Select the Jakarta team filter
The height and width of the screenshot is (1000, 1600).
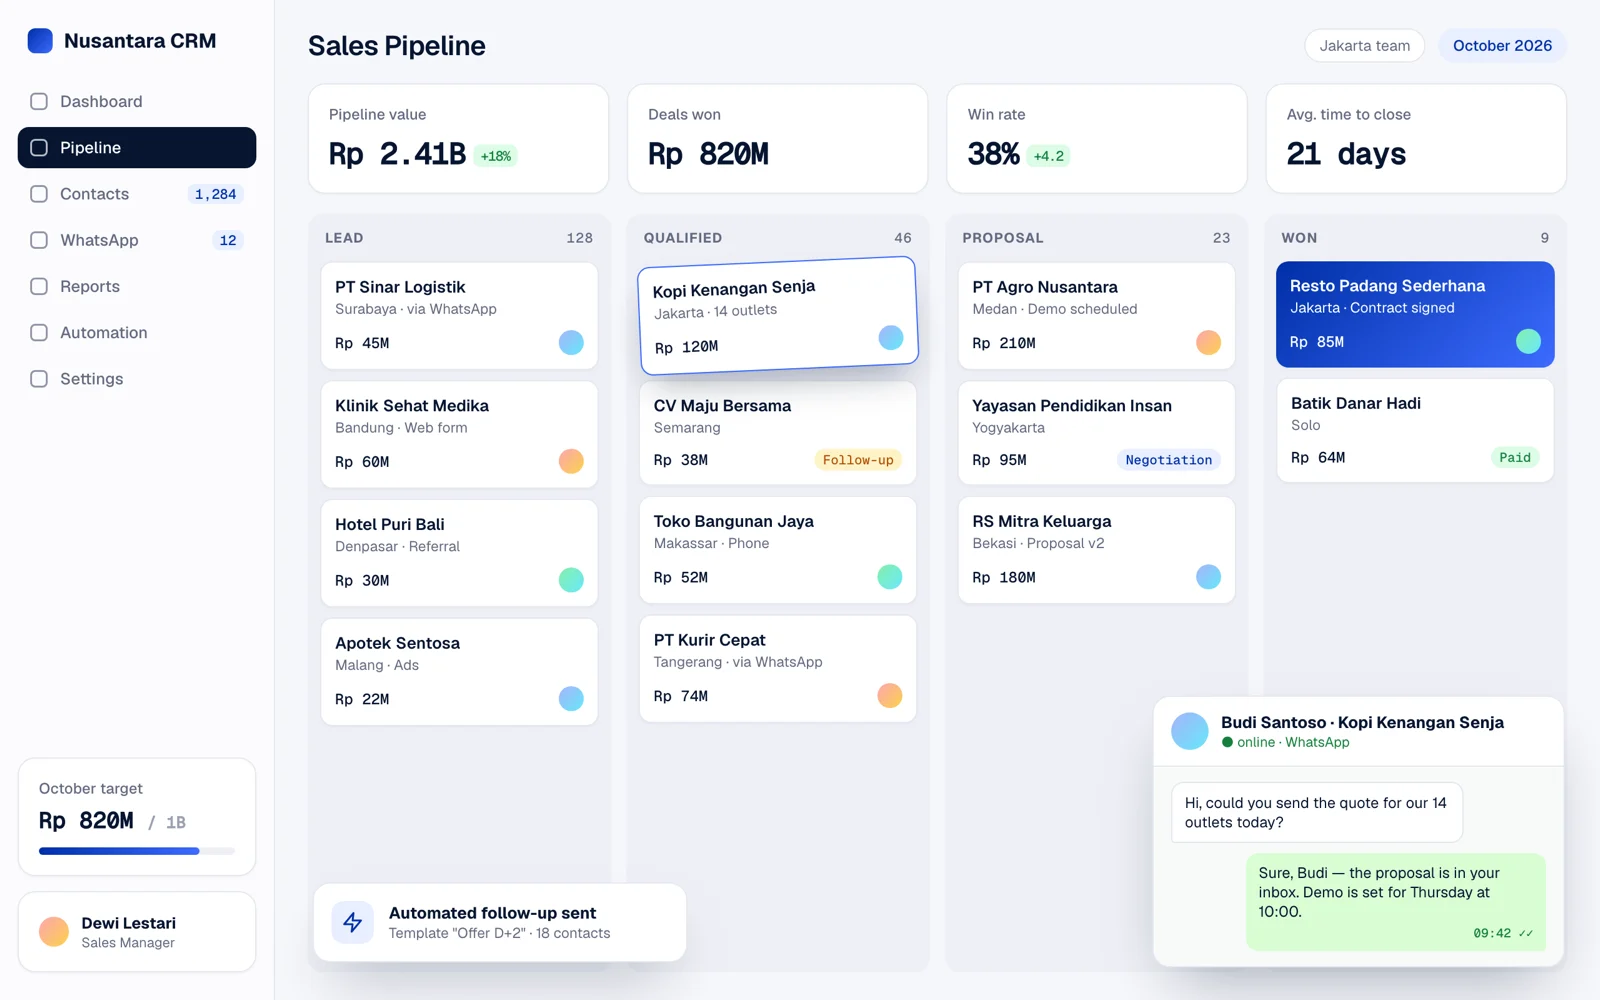click(x=1365, y=46)
